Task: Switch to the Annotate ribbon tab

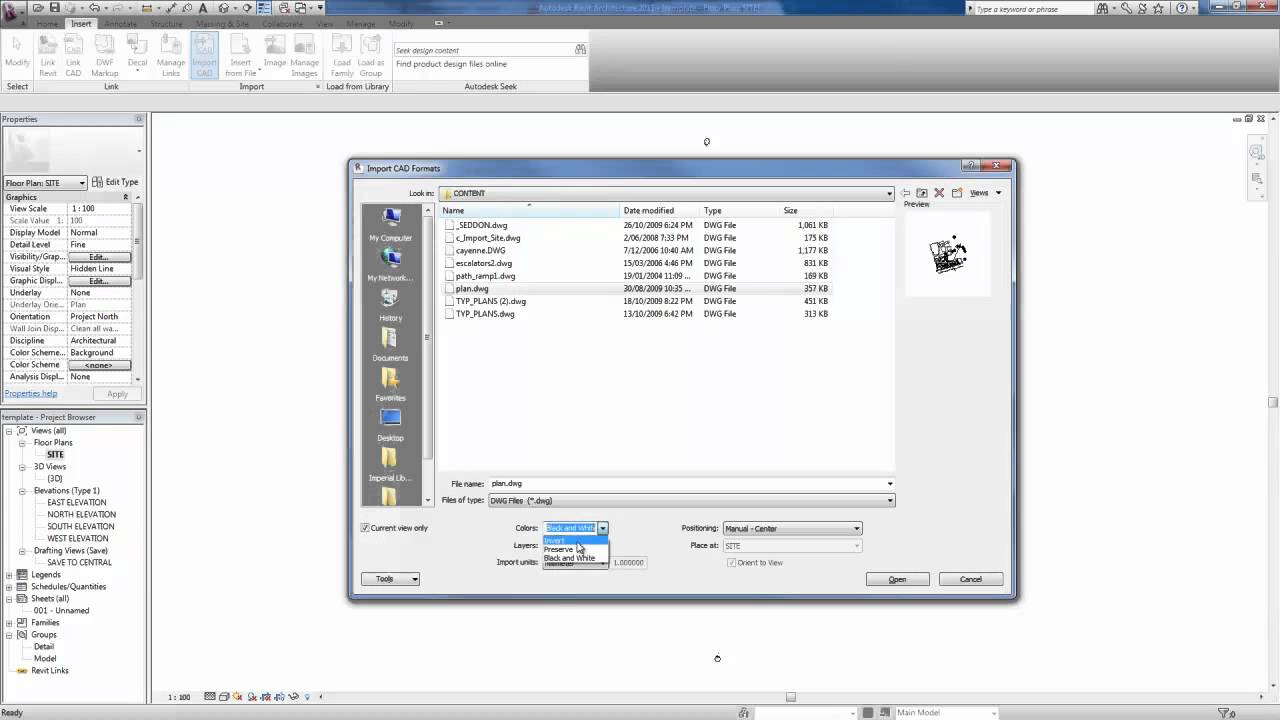Action: point(120,24)
